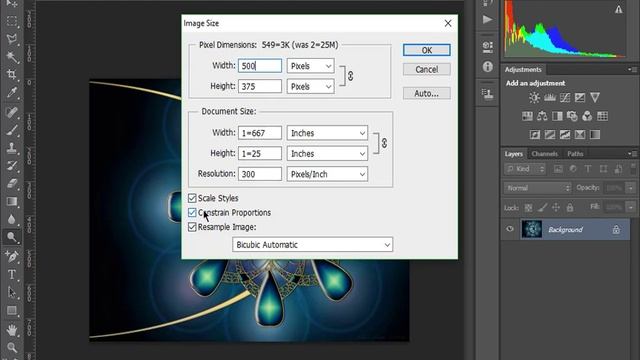Select the Horizontal Type tool
The width and height of the screenshot is (640, 360).
[12, 275]
